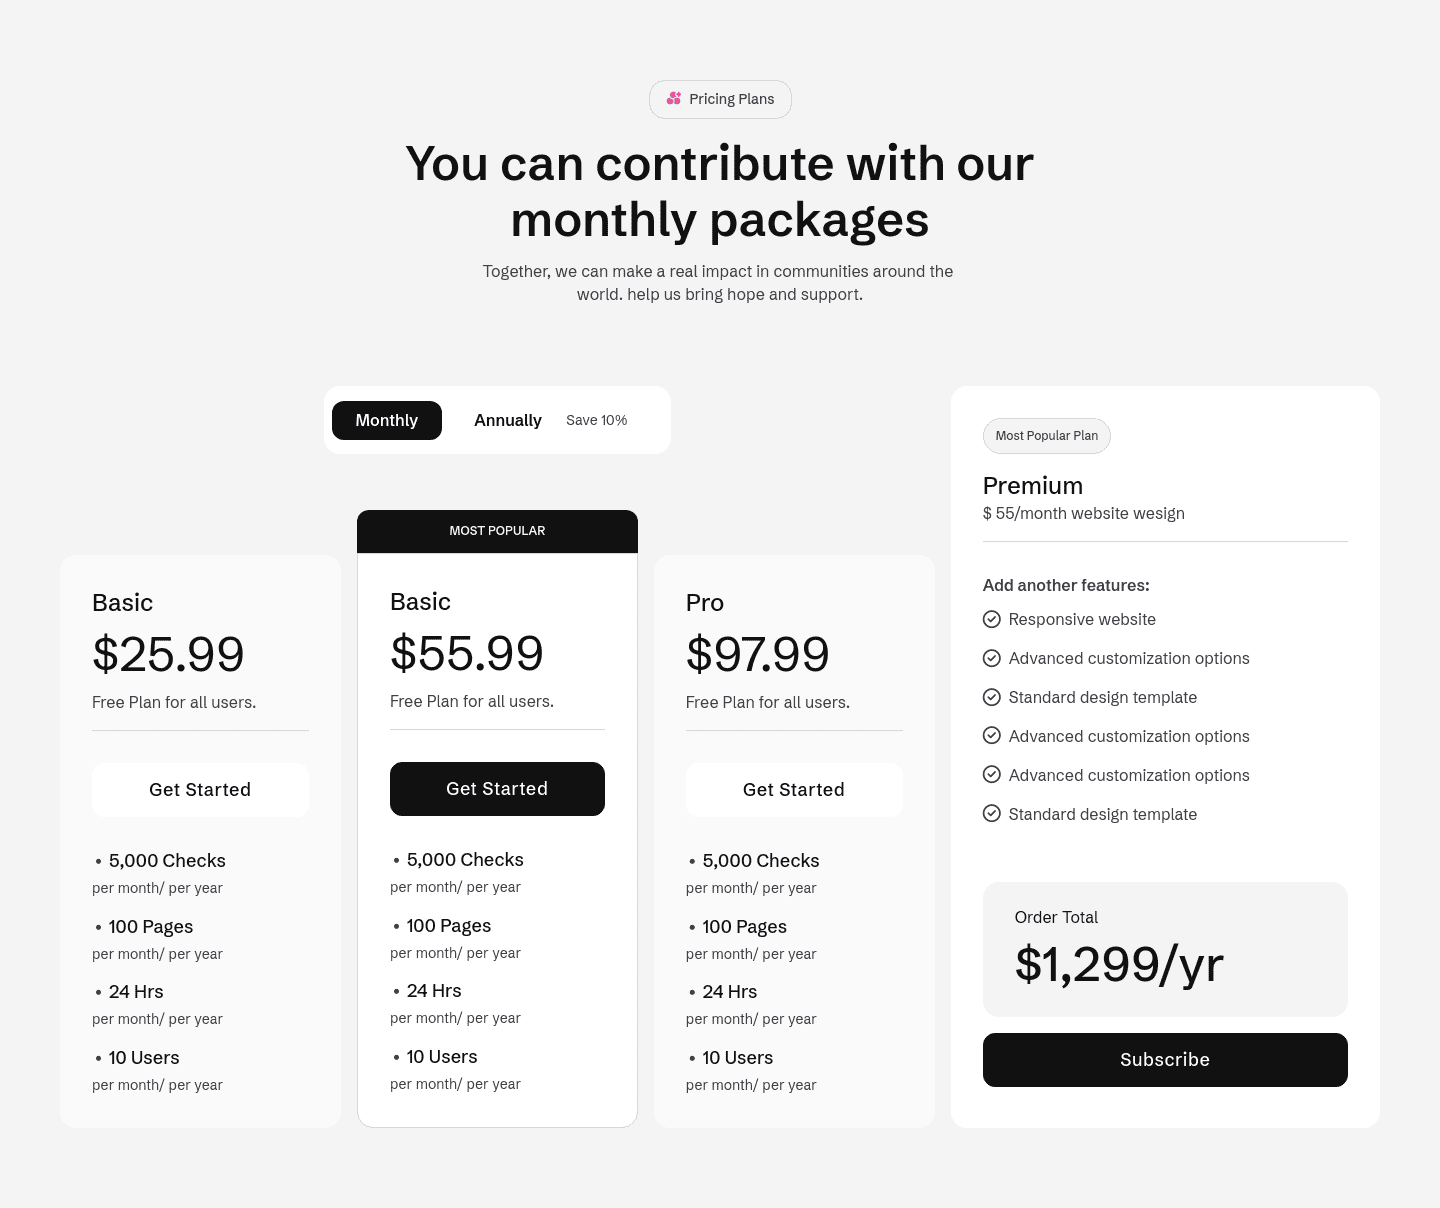This screenshot has width=1440, height=1208.
Task: Select the Monthly billing option
Action: [386, 420]
